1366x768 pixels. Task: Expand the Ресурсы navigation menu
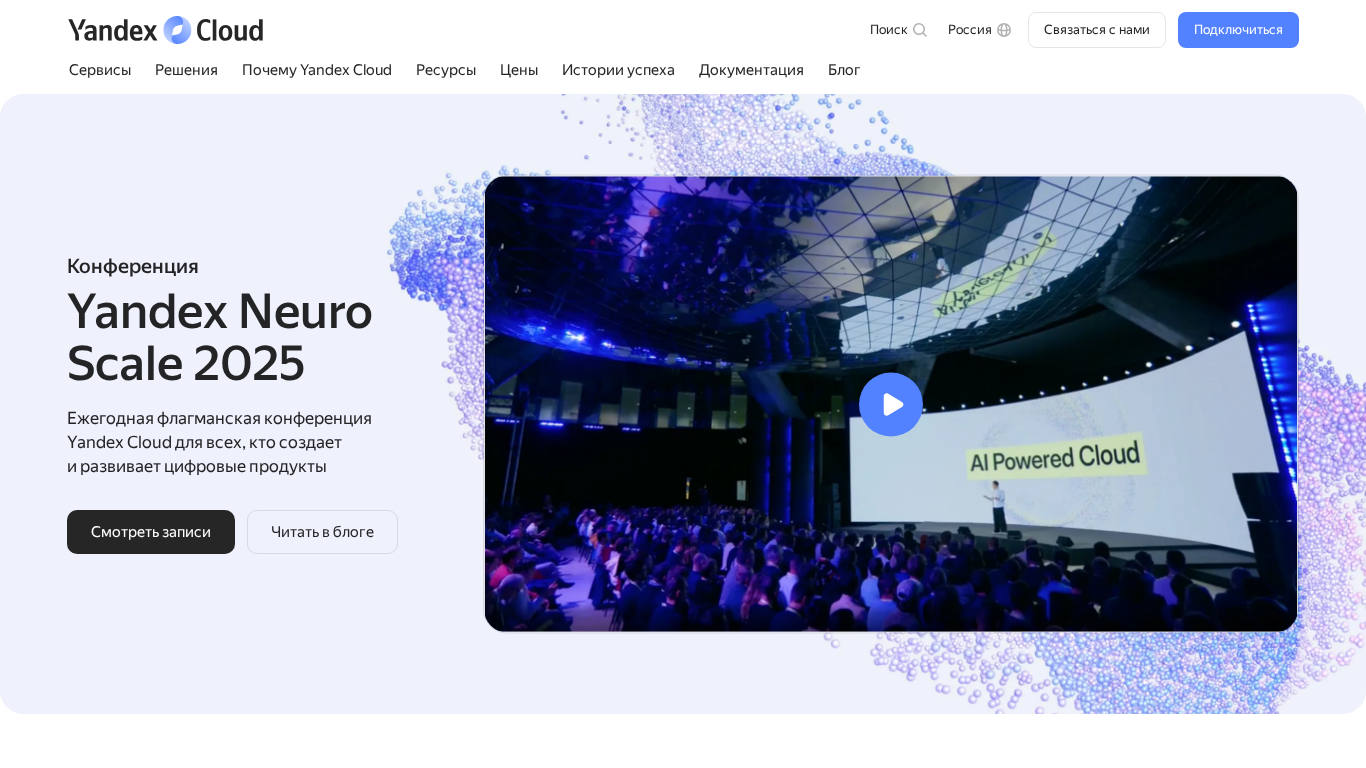446,70
